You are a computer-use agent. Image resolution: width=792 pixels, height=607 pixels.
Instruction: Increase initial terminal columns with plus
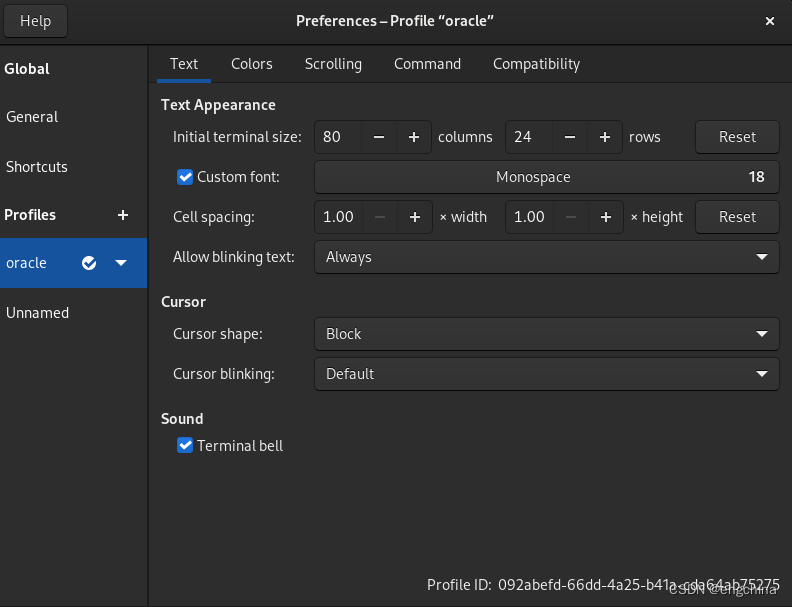coord(414,137)
